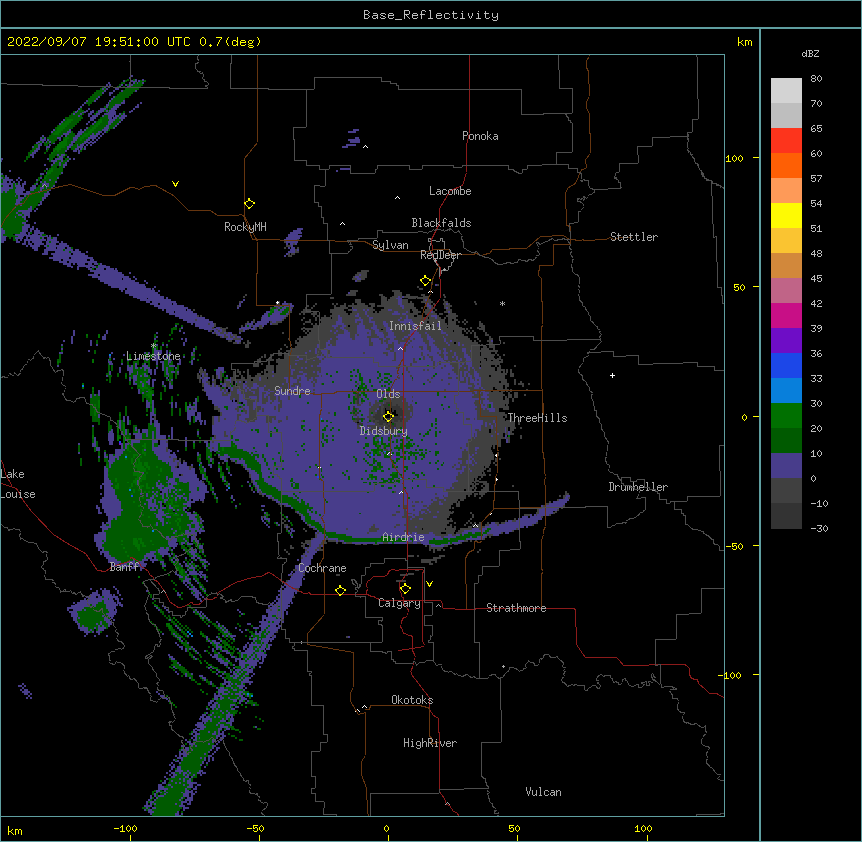Click the dBZ legend heading

810,53
